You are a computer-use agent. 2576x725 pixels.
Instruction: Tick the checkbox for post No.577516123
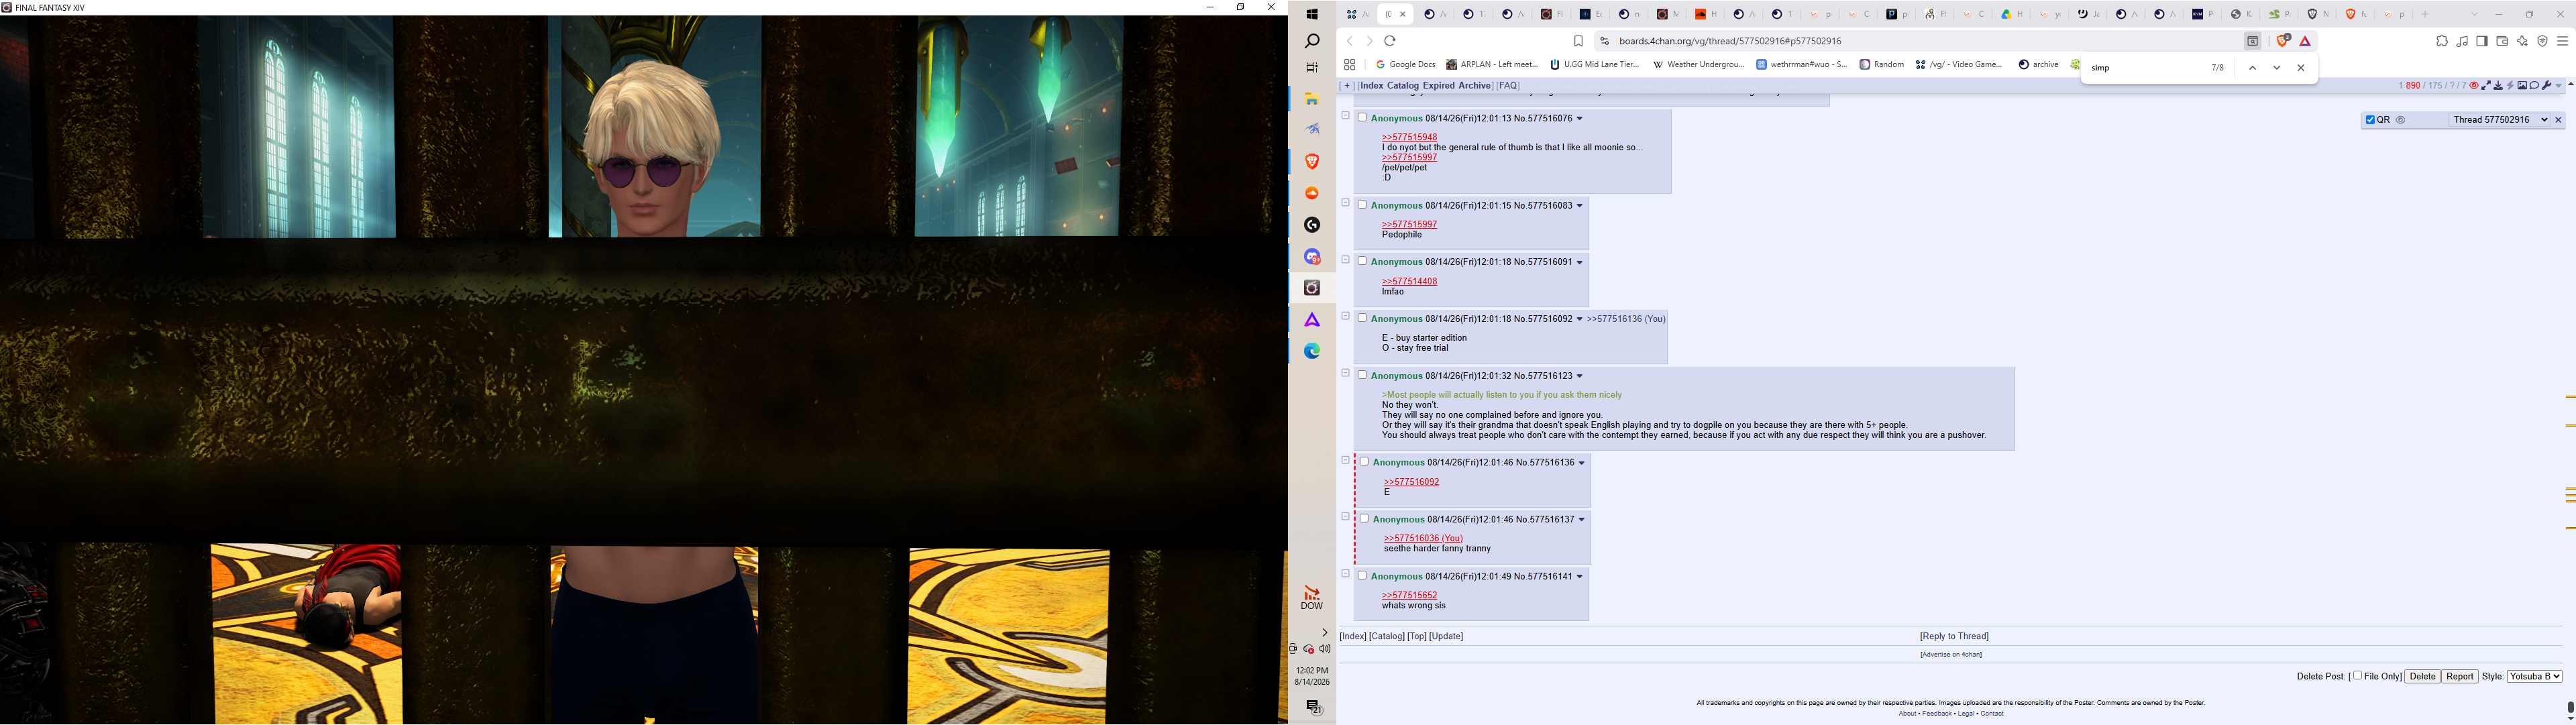coord(1362,375)
